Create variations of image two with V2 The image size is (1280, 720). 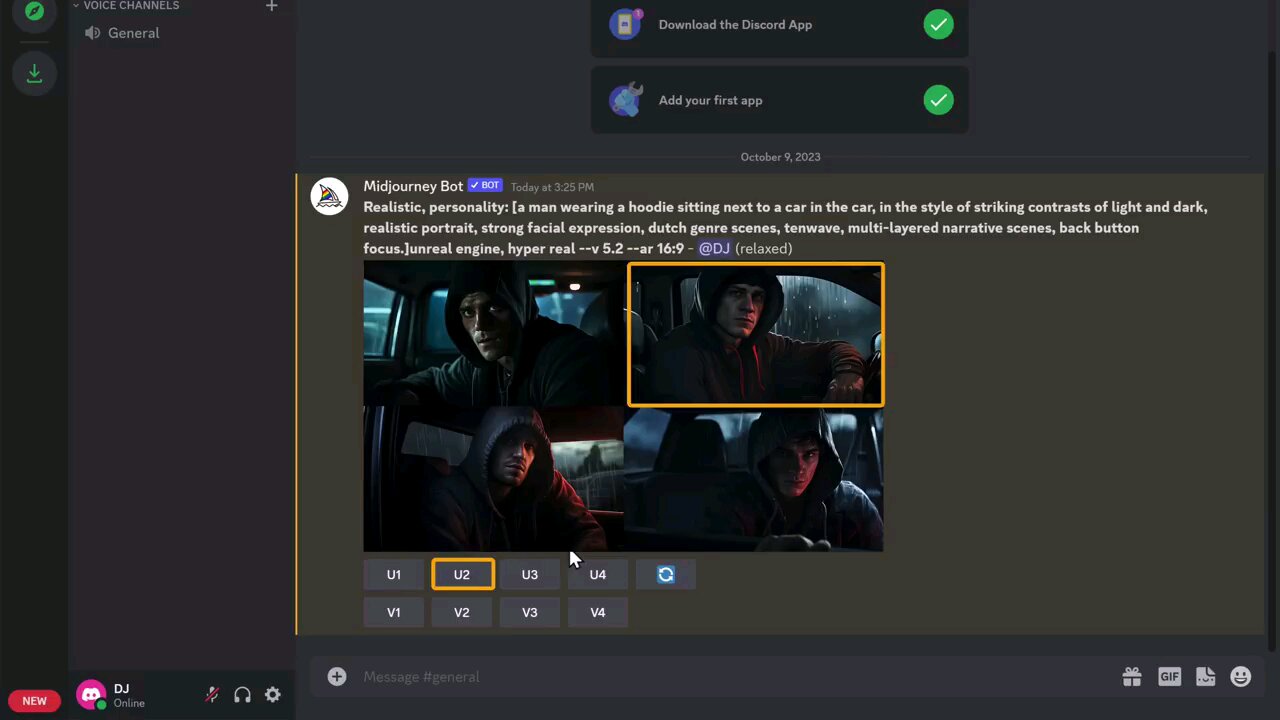point(462,613)
